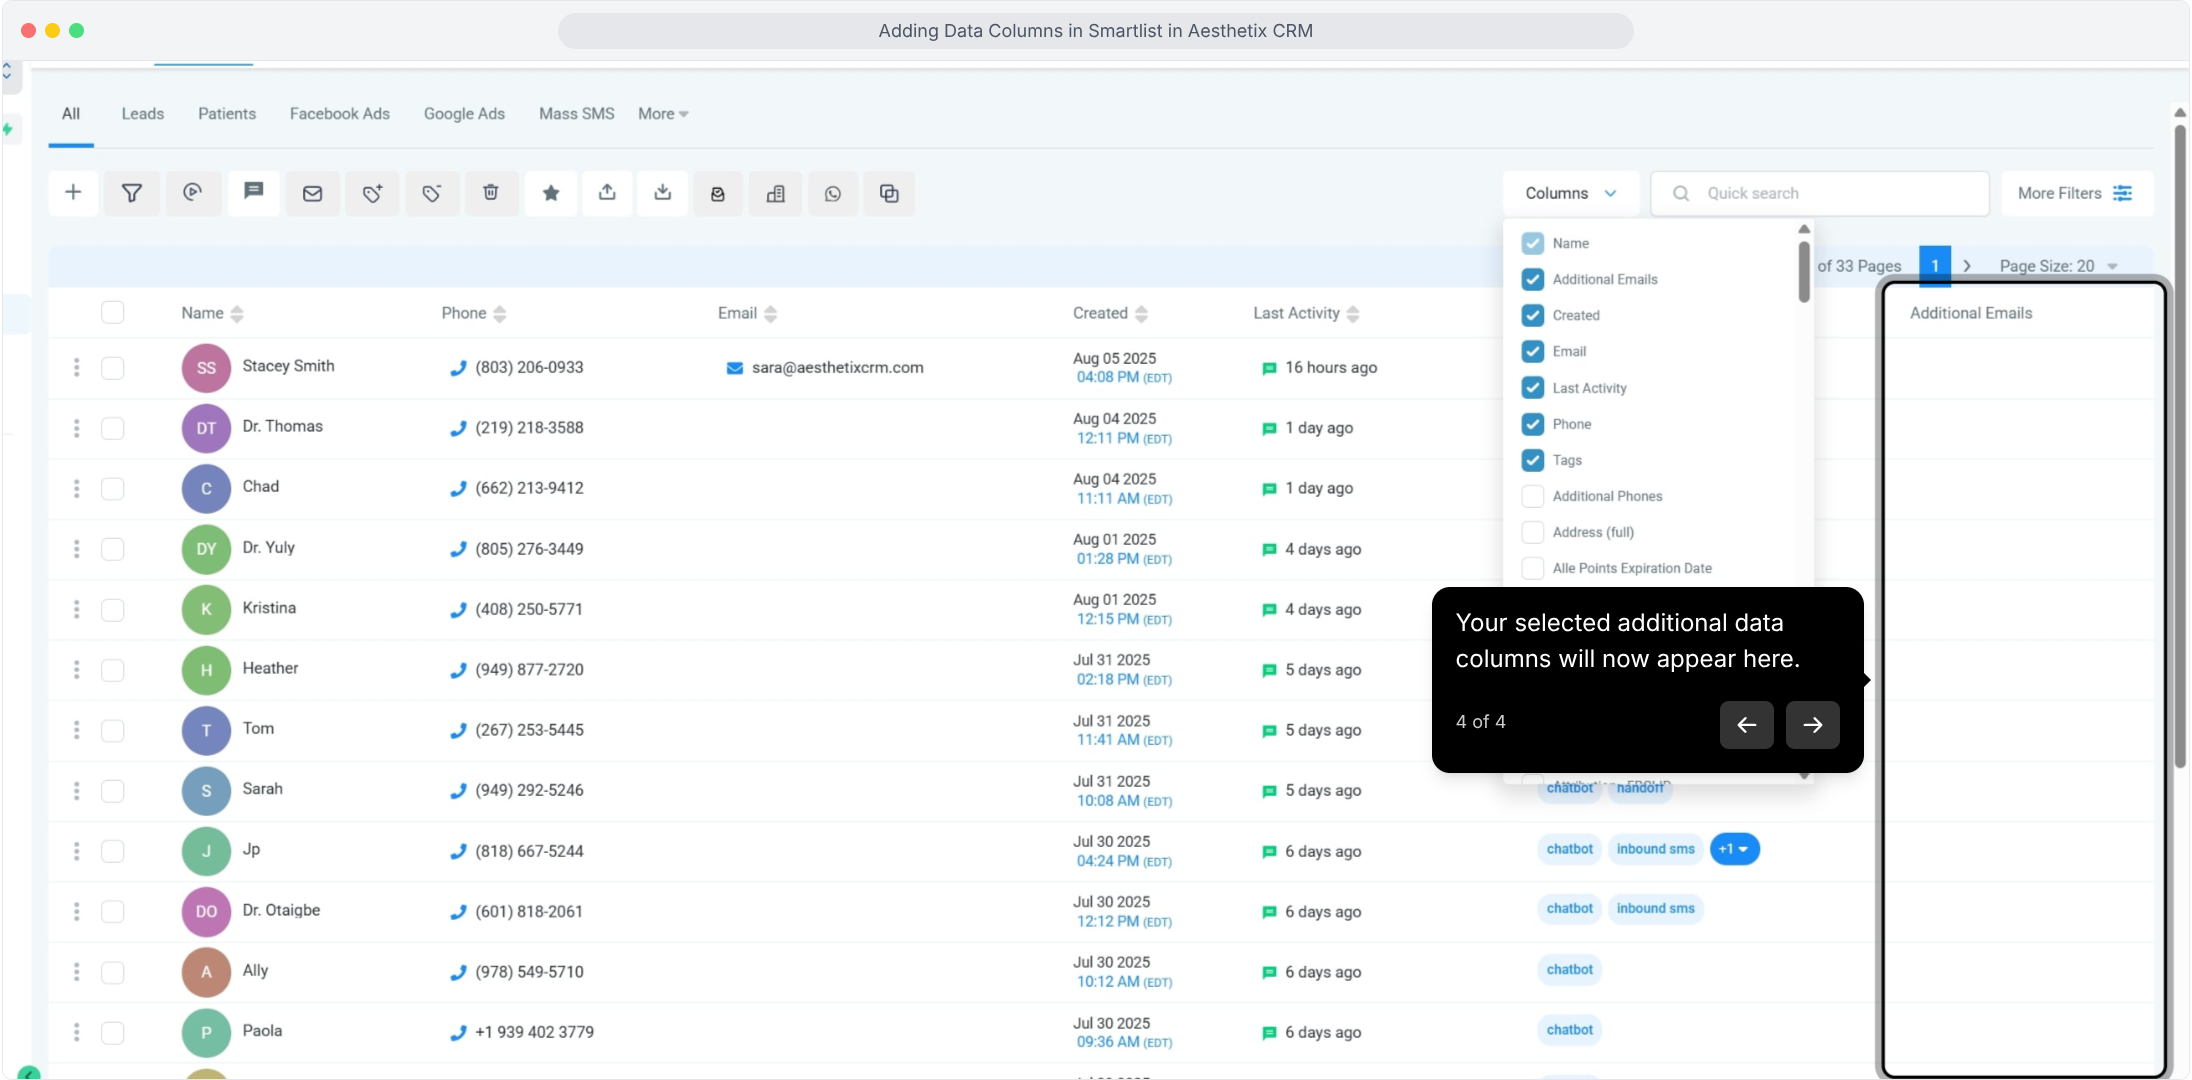Check Additional Phones column option
Screen dimensions: 2192x1080
point(1532,496)
